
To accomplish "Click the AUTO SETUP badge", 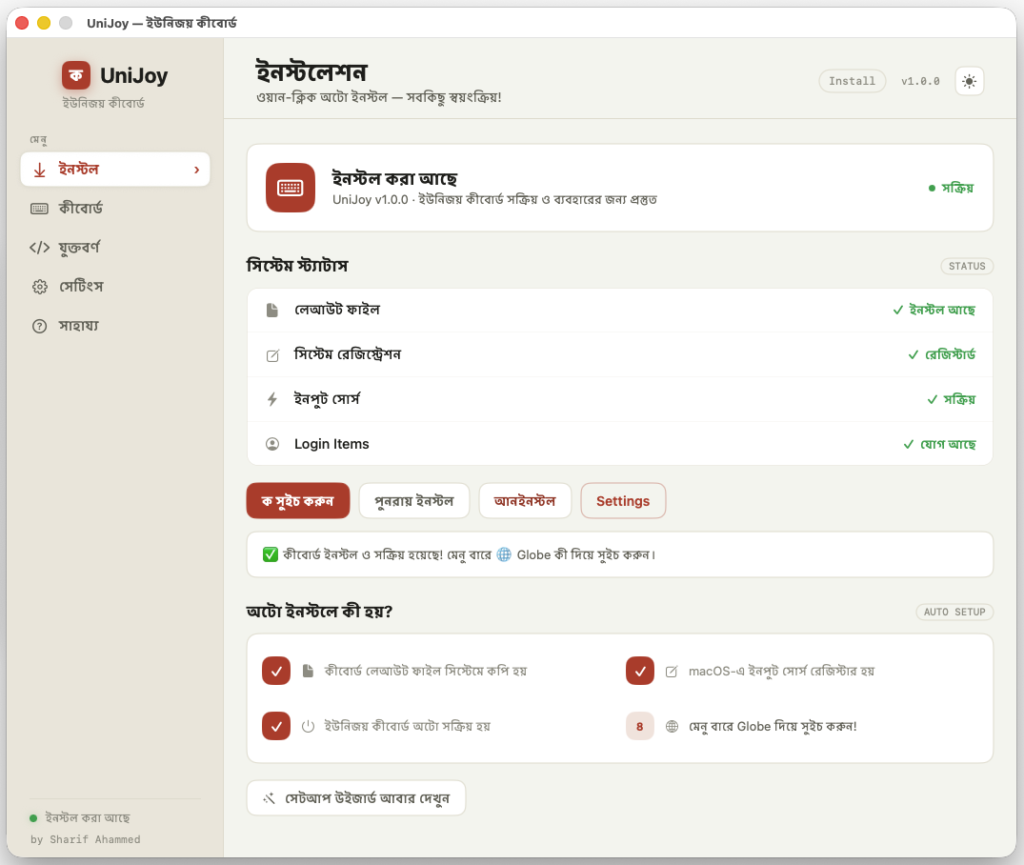I will pyautogui.click(x=955, y=612).
